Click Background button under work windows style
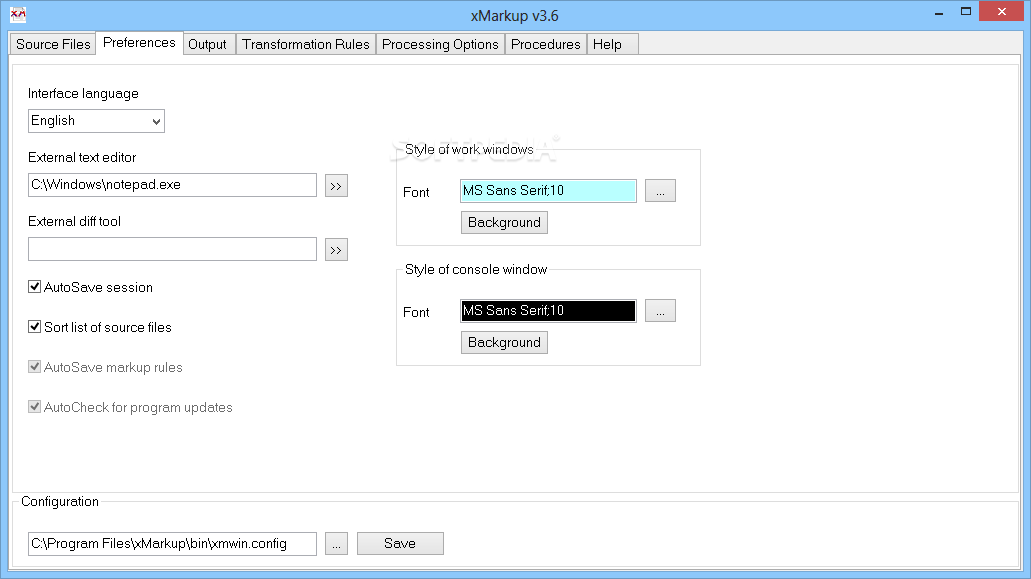 [504, 222]
